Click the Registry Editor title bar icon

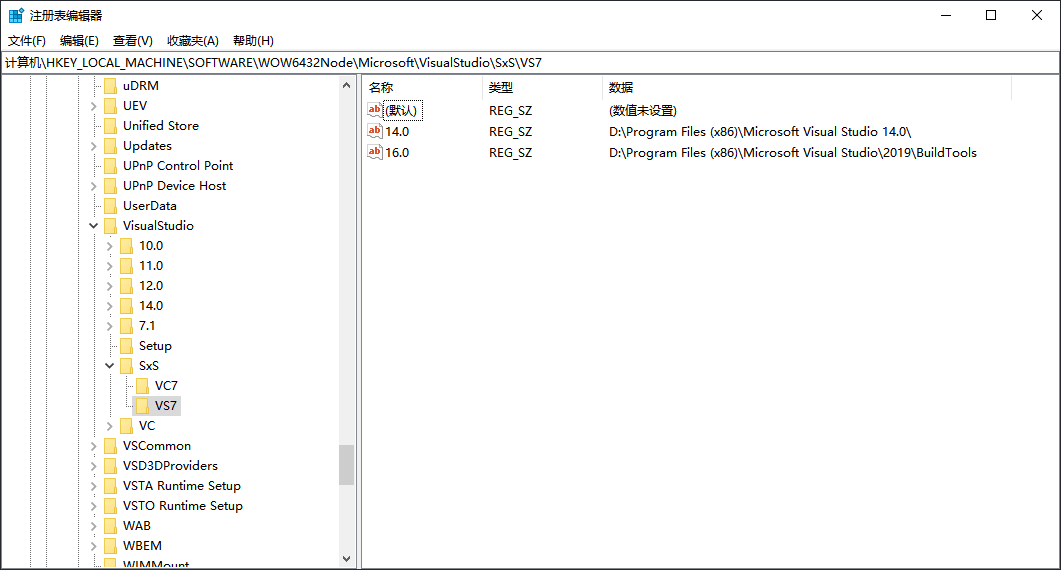tap(16, 15)
